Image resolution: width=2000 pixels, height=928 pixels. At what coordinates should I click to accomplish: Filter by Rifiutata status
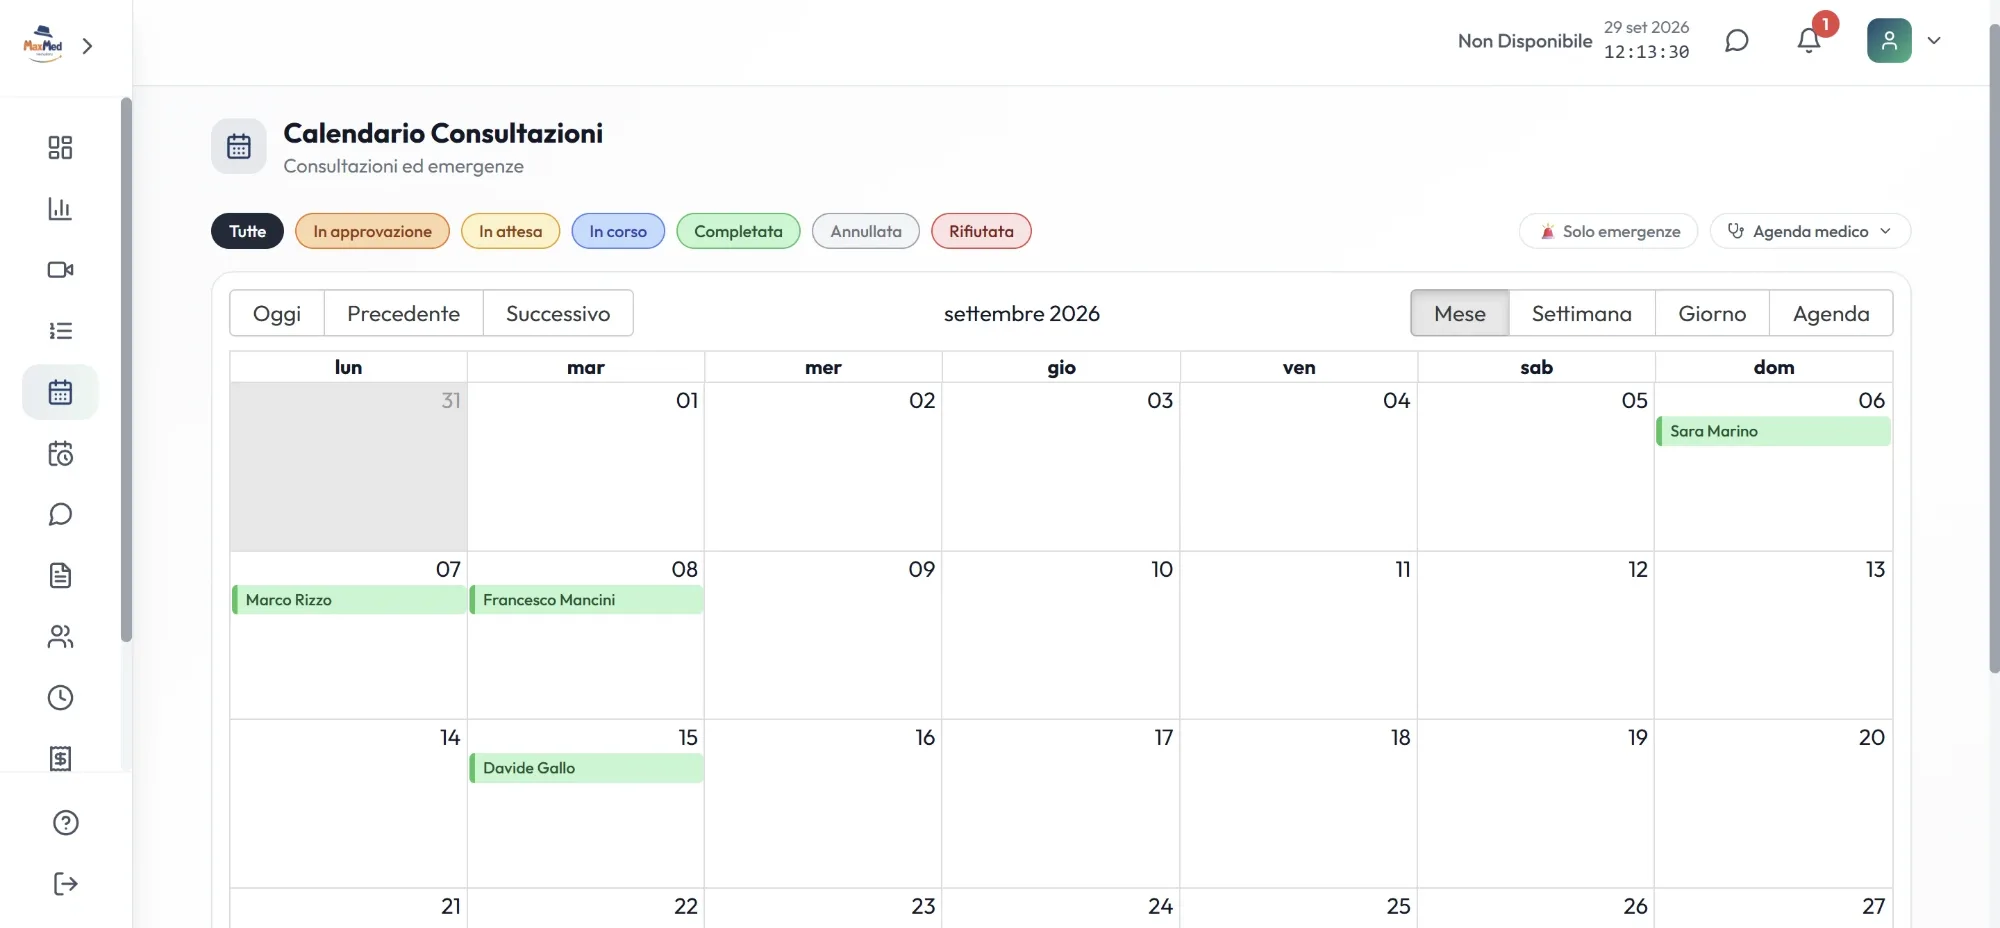click(981, 231)
